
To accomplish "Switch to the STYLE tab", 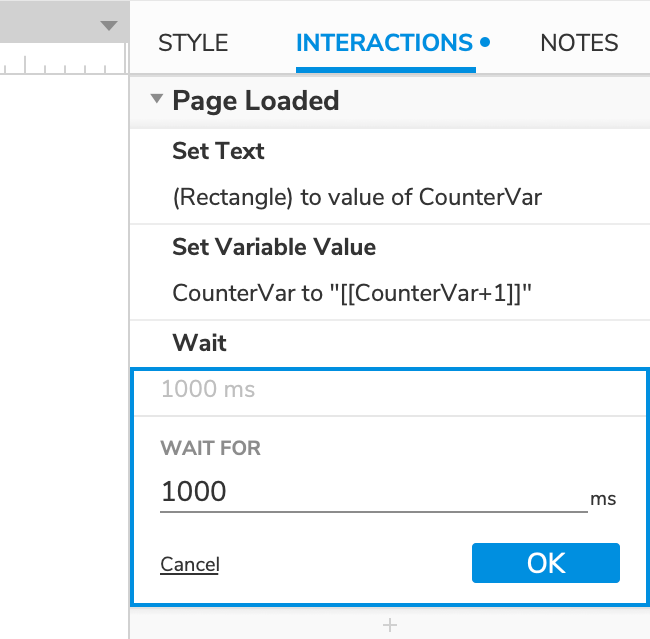I will tap(193, 43).
